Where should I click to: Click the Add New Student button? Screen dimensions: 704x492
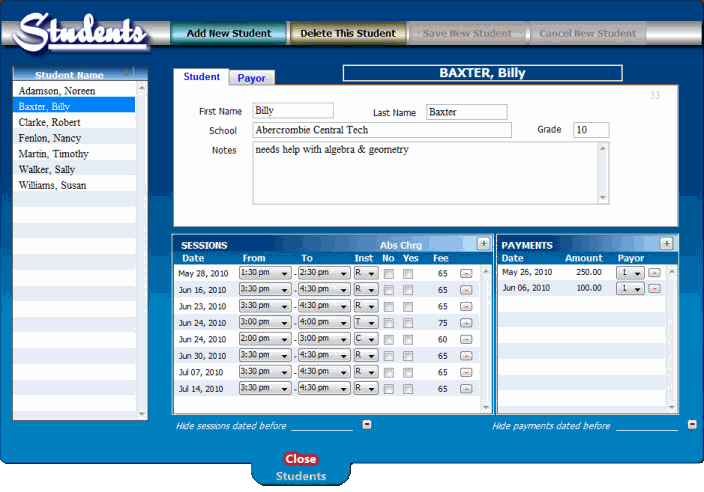[x=228, y=33]
